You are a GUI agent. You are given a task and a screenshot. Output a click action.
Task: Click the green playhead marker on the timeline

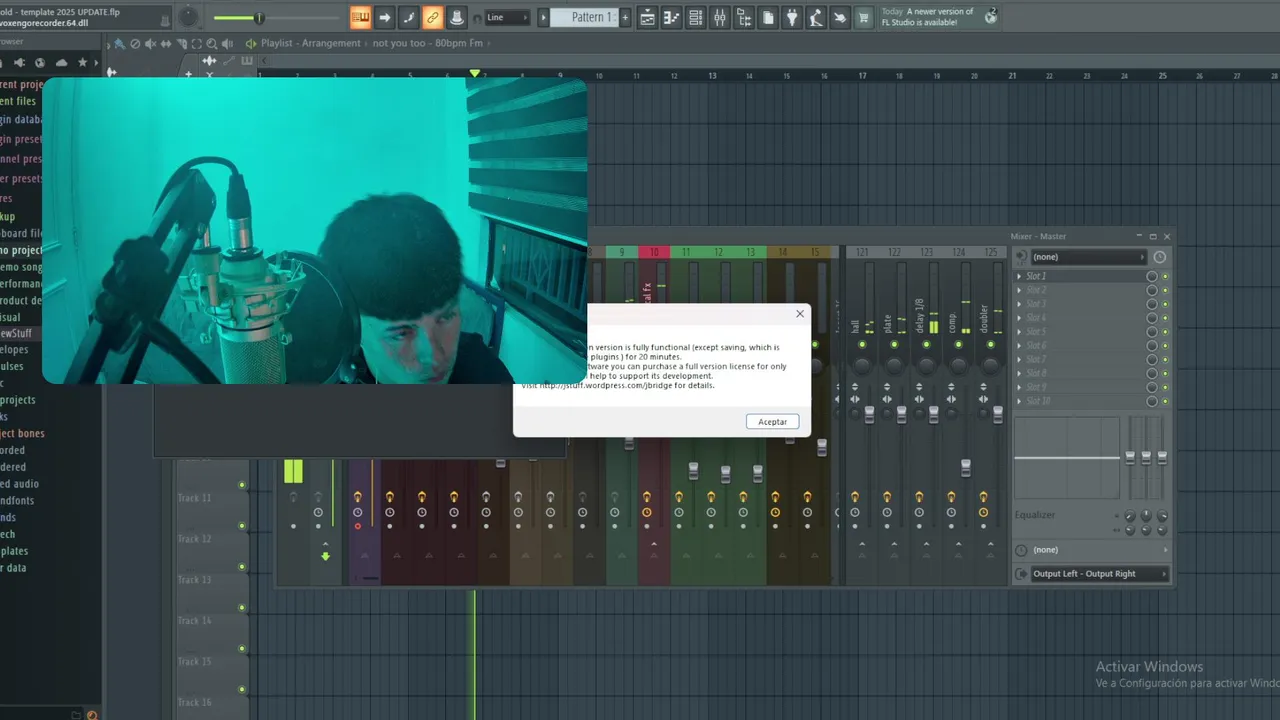tap(475, 74)
